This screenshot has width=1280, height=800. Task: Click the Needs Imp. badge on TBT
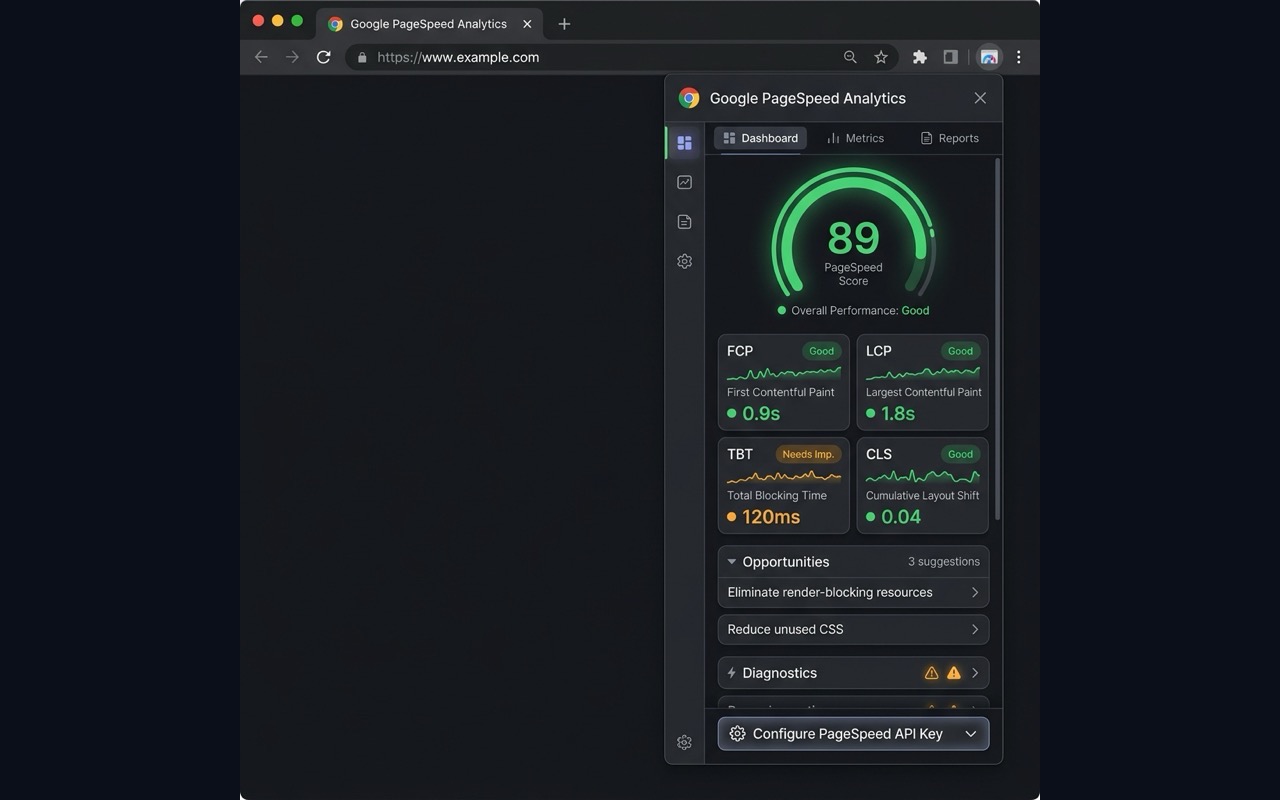[x=808, y=454]
